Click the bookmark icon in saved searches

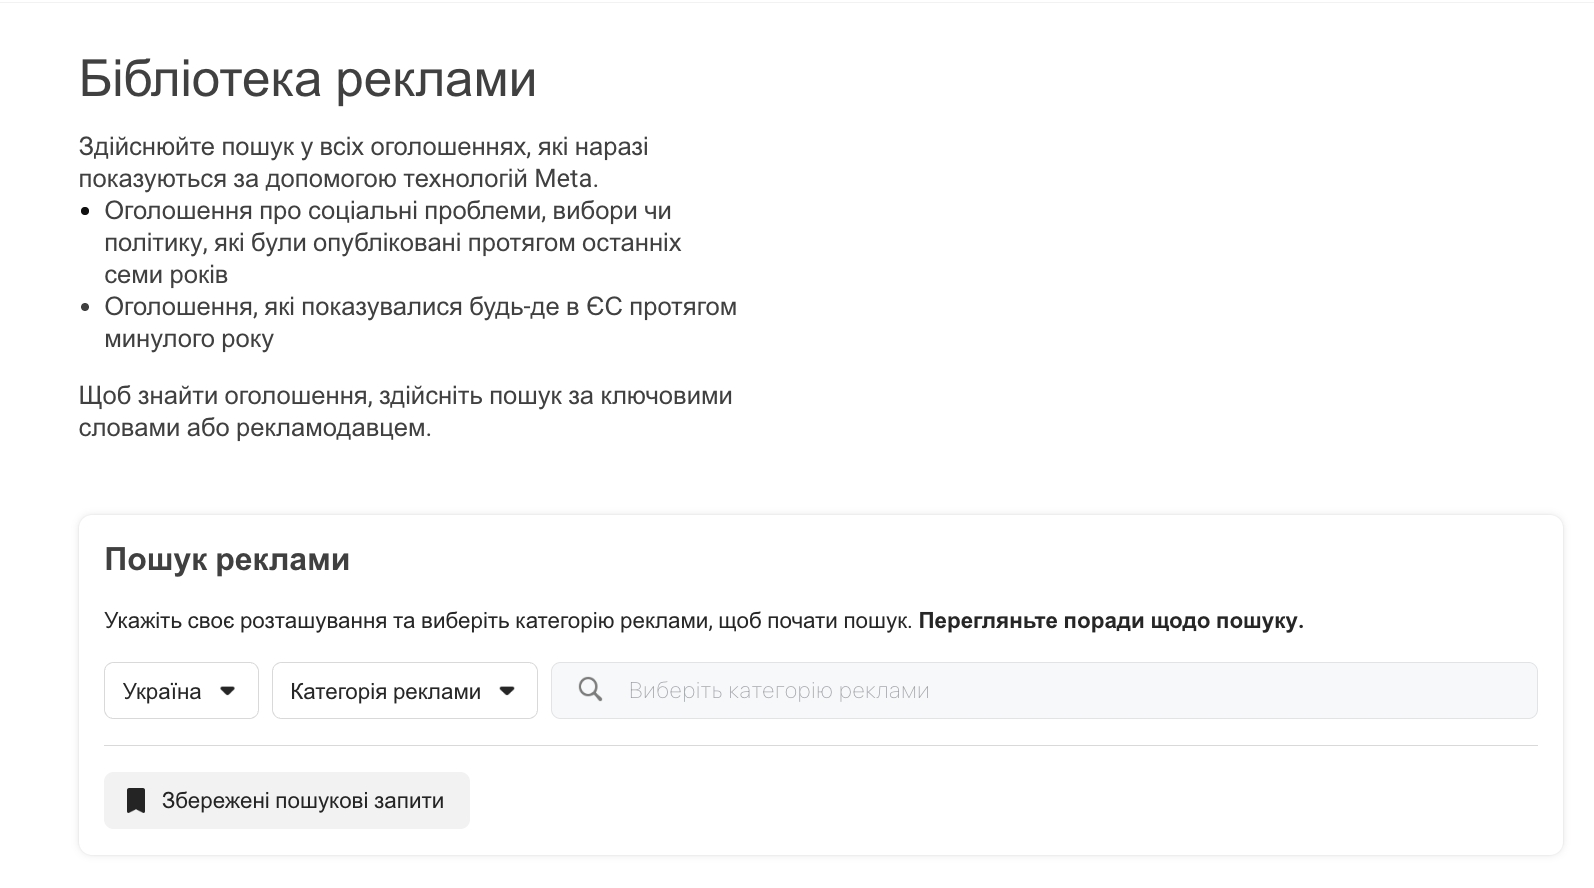(136, 800)
